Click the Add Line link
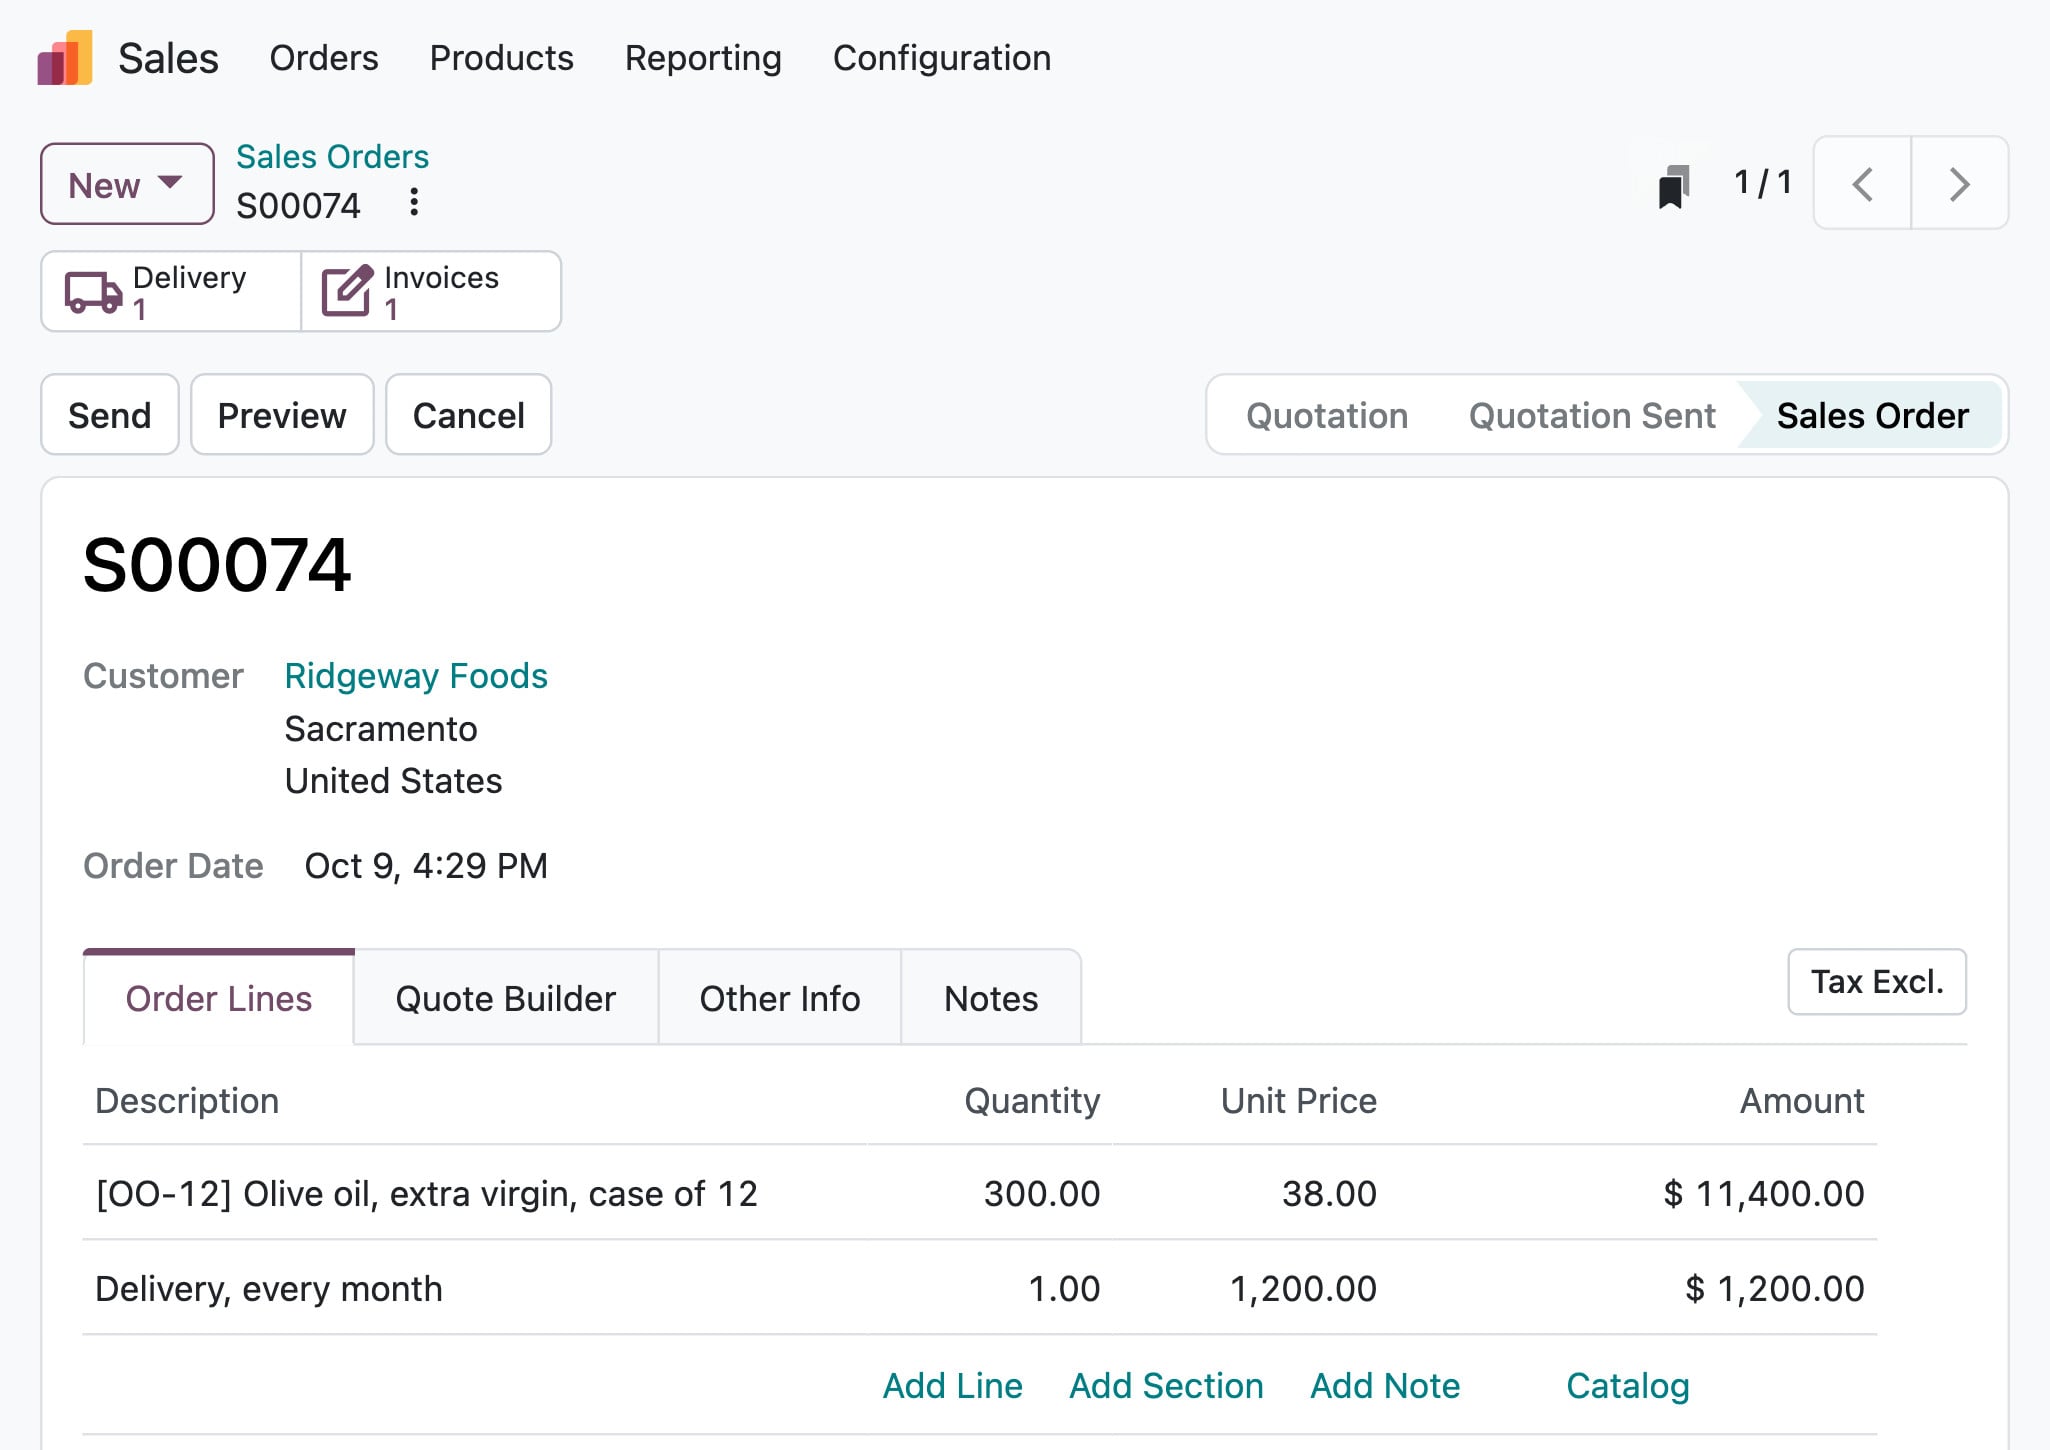Screen dimensions: 2050x1450 953,1386
